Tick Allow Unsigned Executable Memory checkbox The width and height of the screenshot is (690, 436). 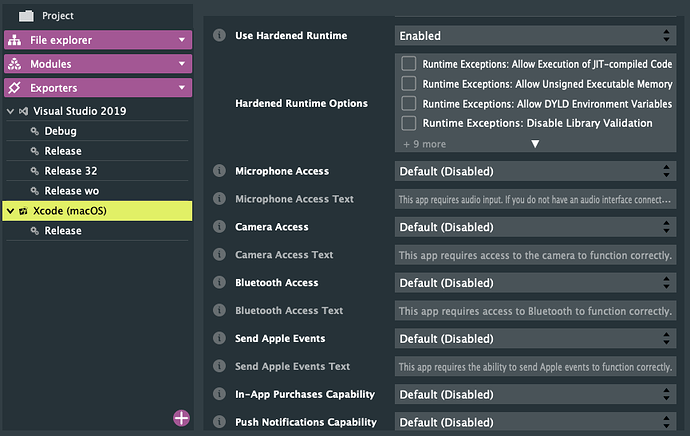point(409,84)
